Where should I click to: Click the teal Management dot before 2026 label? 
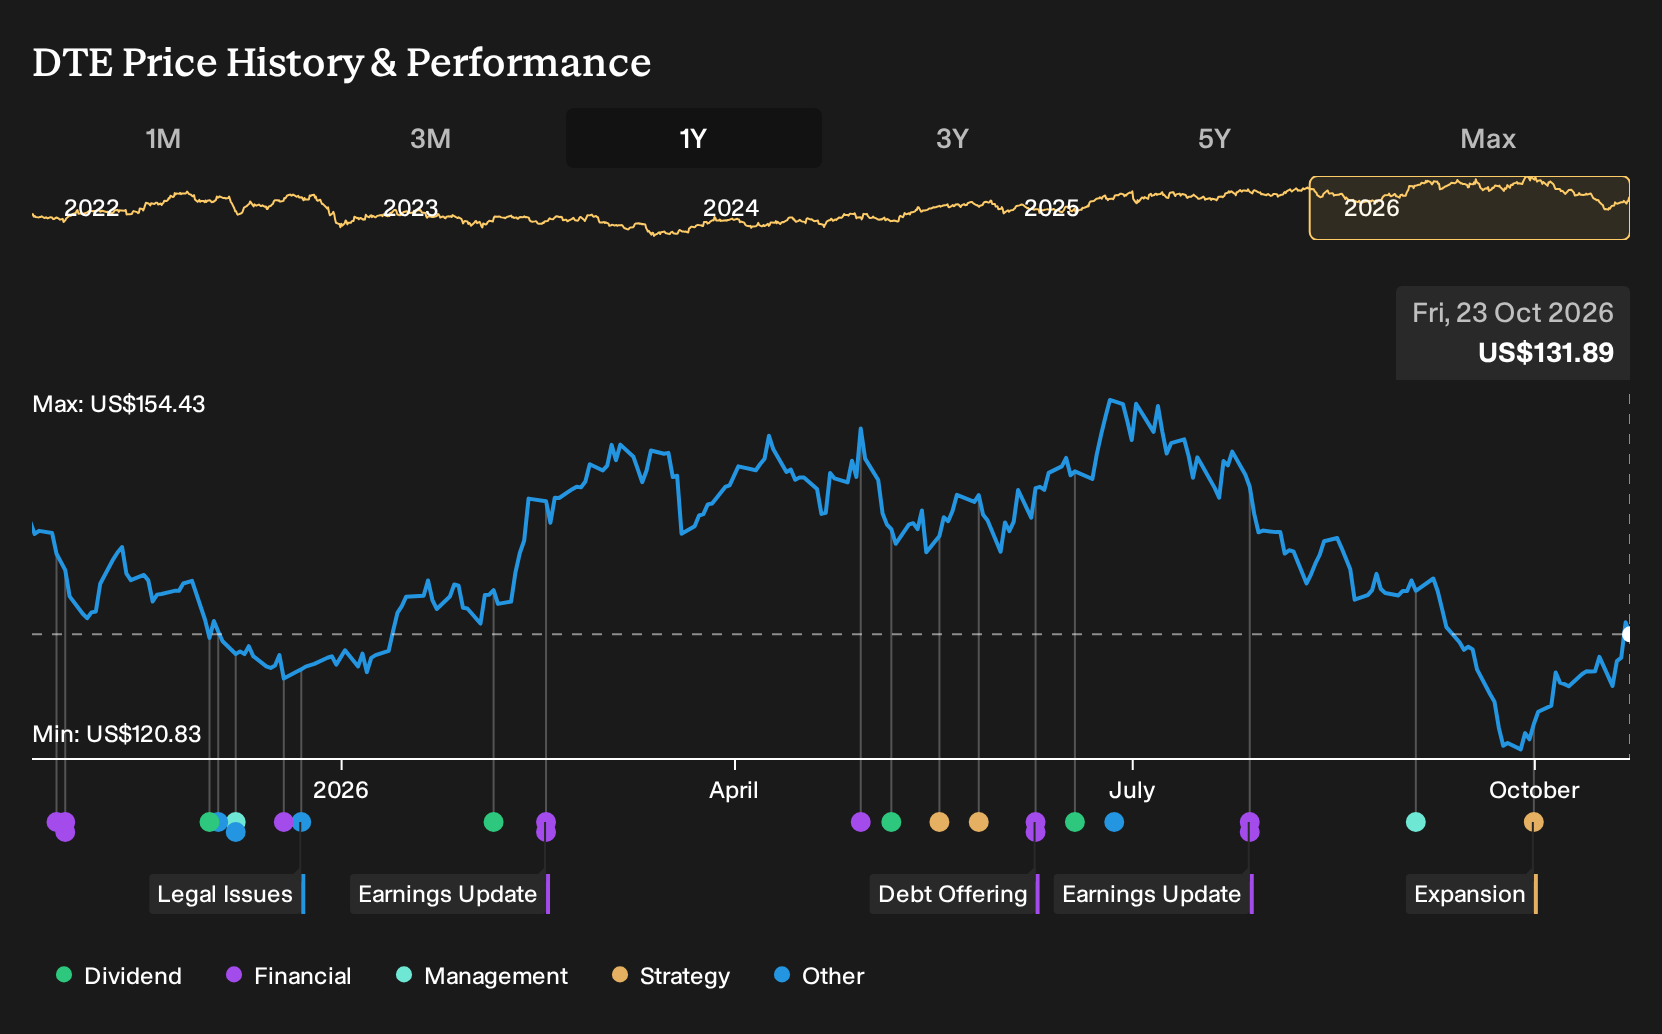tap(236, 821)
